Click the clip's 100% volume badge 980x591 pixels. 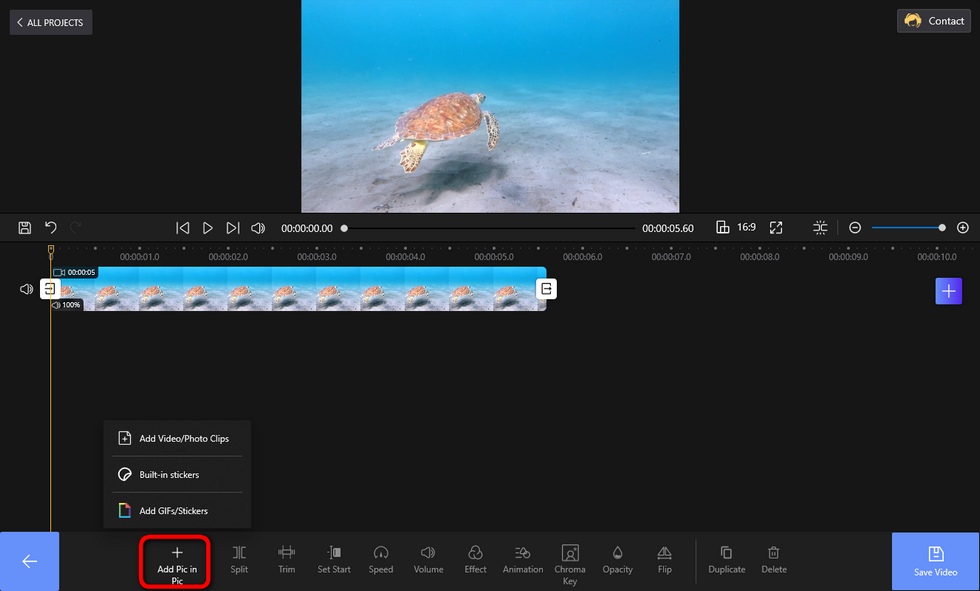pos(66,305)
